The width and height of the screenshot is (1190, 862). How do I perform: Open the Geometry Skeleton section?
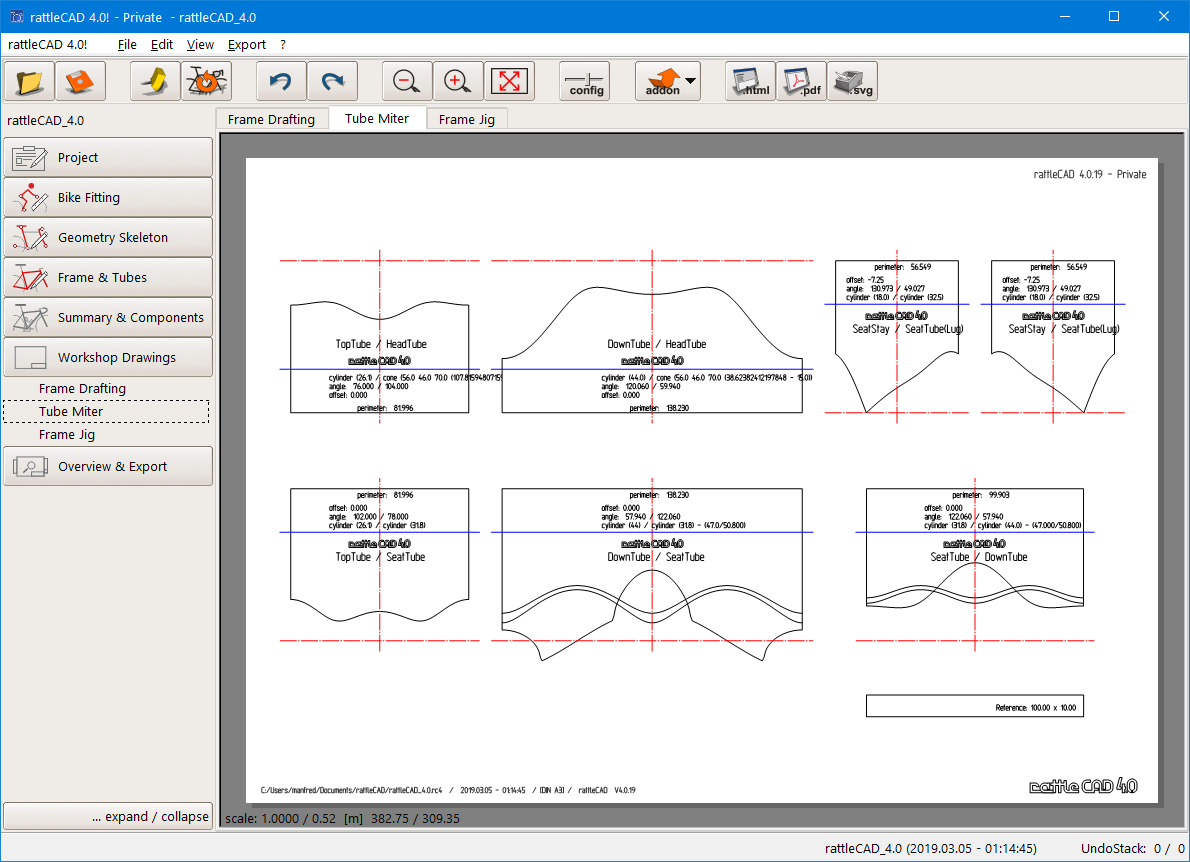point(108,238)
